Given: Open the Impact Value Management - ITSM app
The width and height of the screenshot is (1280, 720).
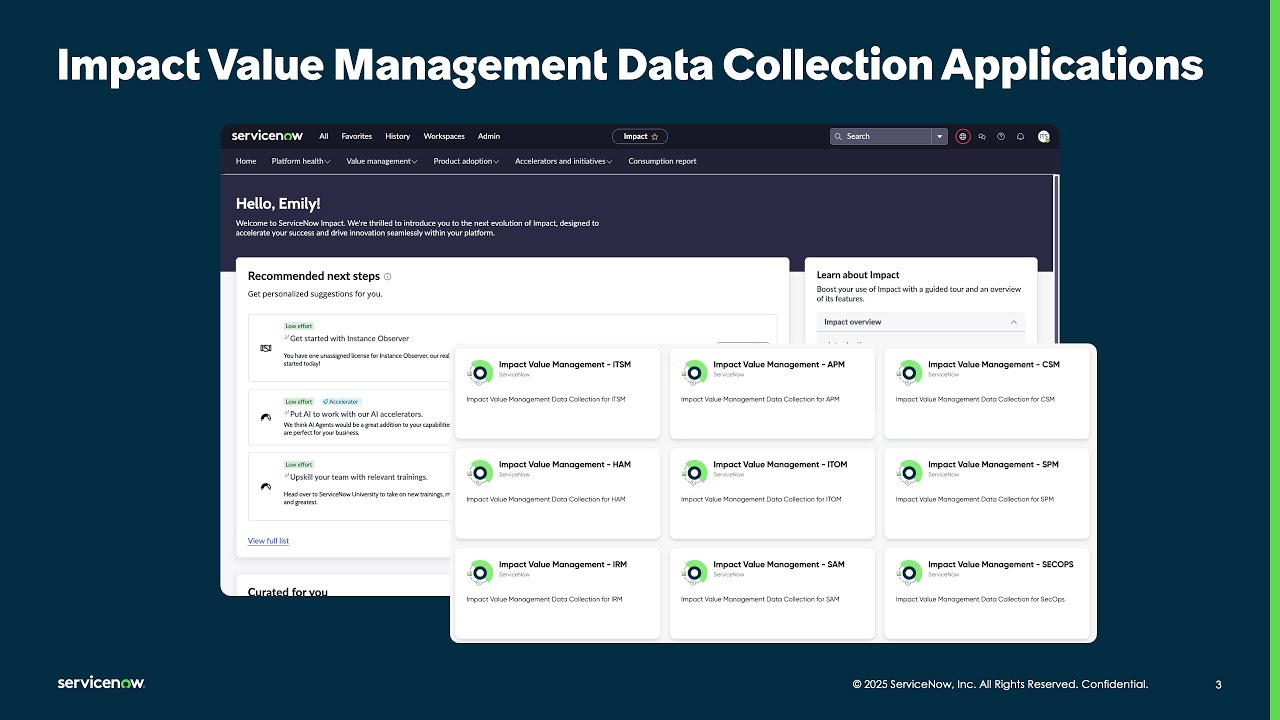Looking at the screenshot, I should pos(557,392).
